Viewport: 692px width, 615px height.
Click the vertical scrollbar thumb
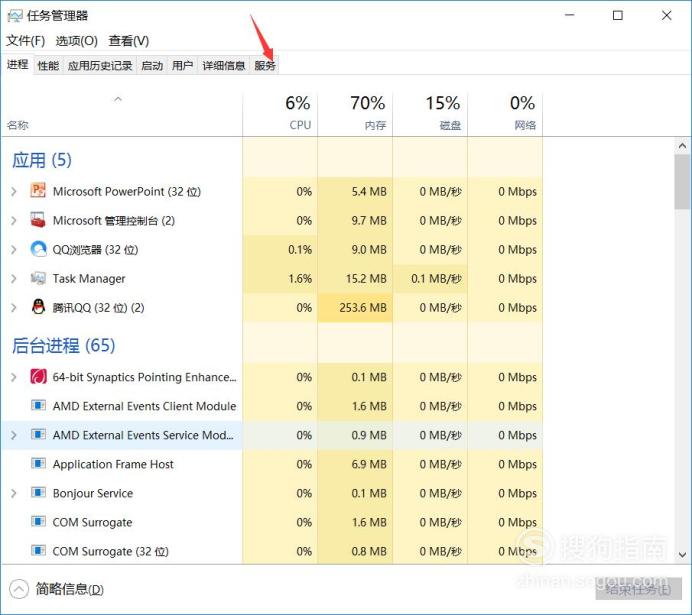tap(682, 182)
